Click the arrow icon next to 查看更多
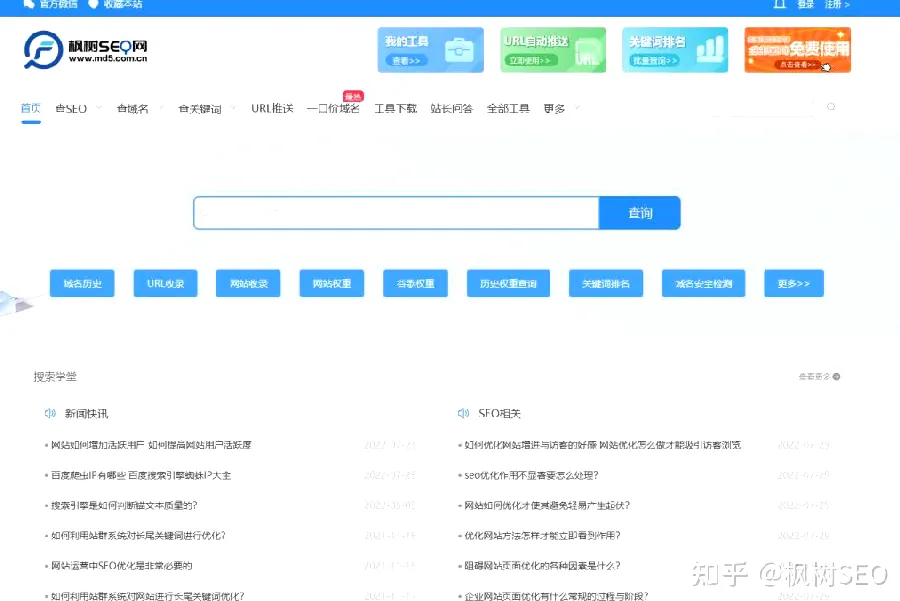 (x=836, y=377)
